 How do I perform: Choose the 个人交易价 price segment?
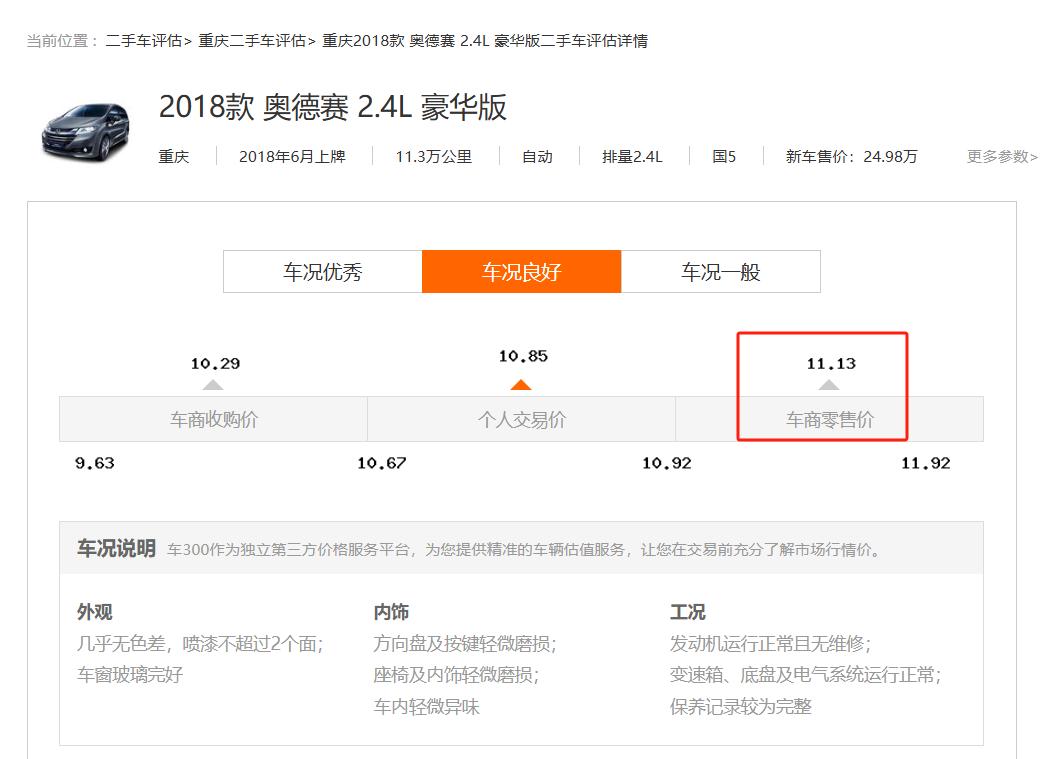(x=521, y=420)
